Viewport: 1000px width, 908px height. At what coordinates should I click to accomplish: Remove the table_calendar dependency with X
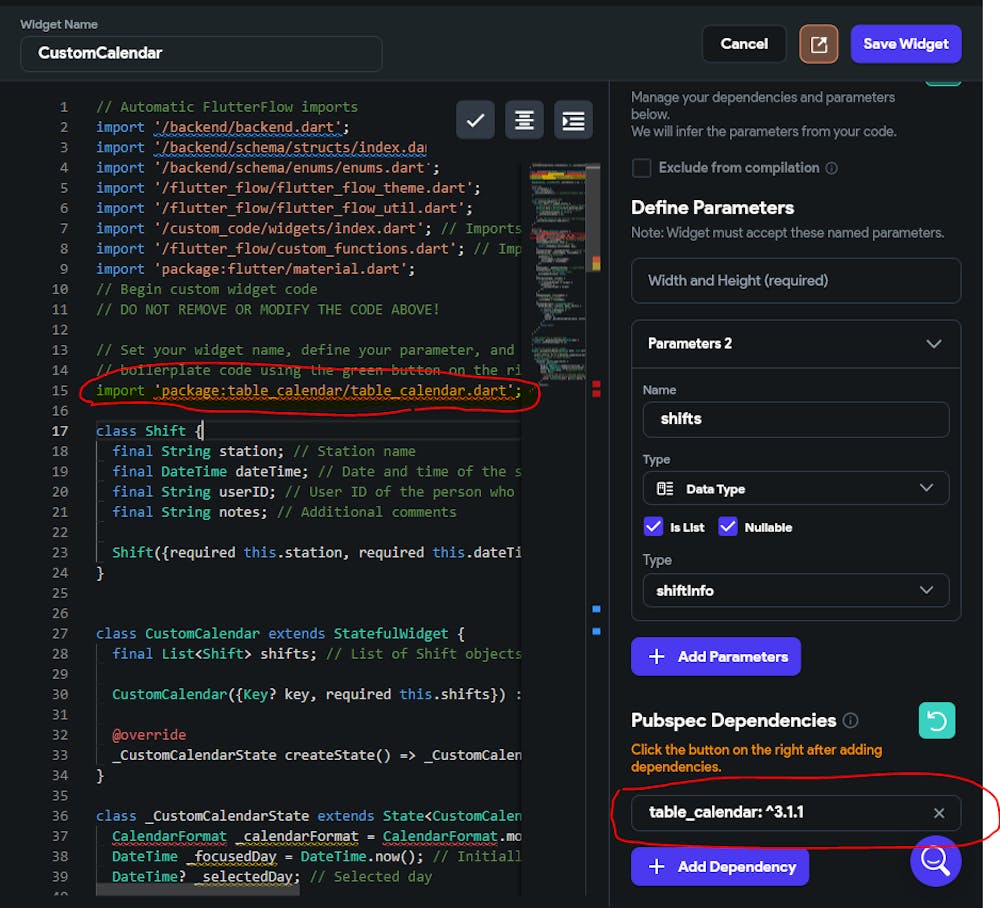tap(938, 813)
